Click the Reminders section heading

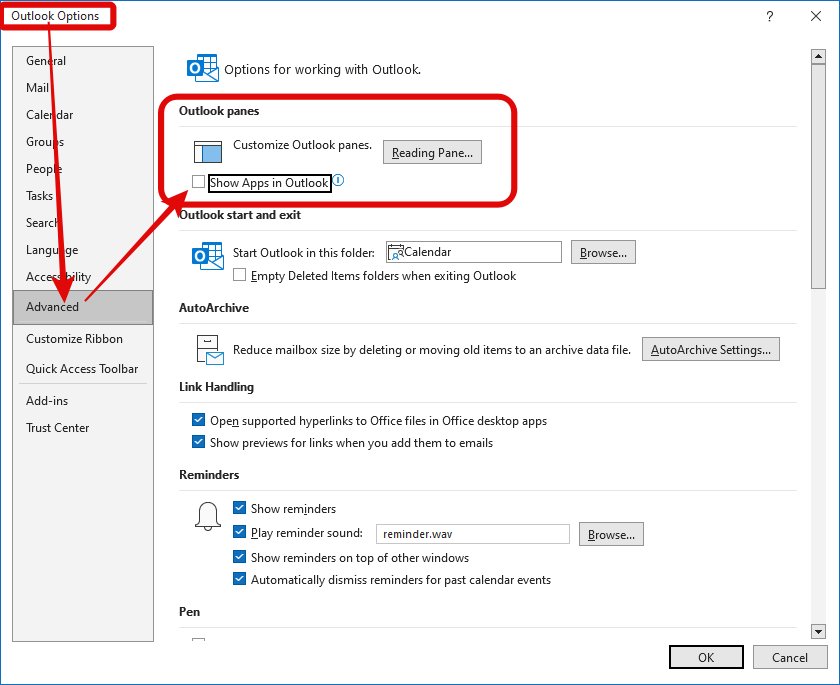(x=209, y=475)
